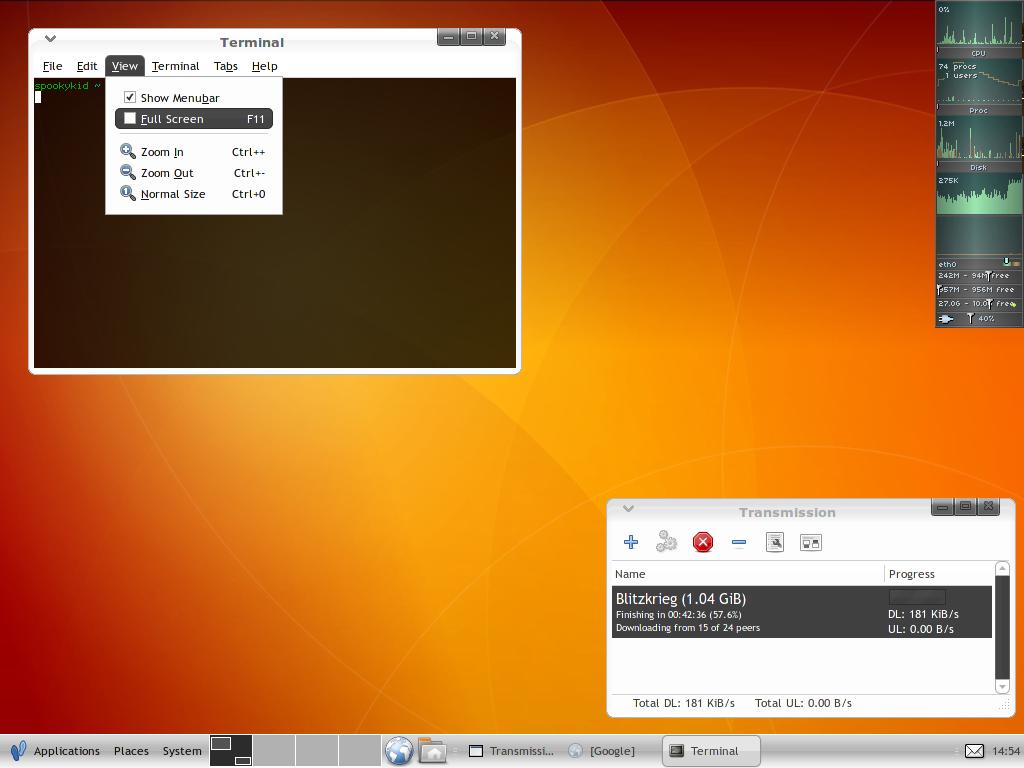Add a torrent with the plus icon
The image size is (1024, 768).
click(x=631, y=542)
